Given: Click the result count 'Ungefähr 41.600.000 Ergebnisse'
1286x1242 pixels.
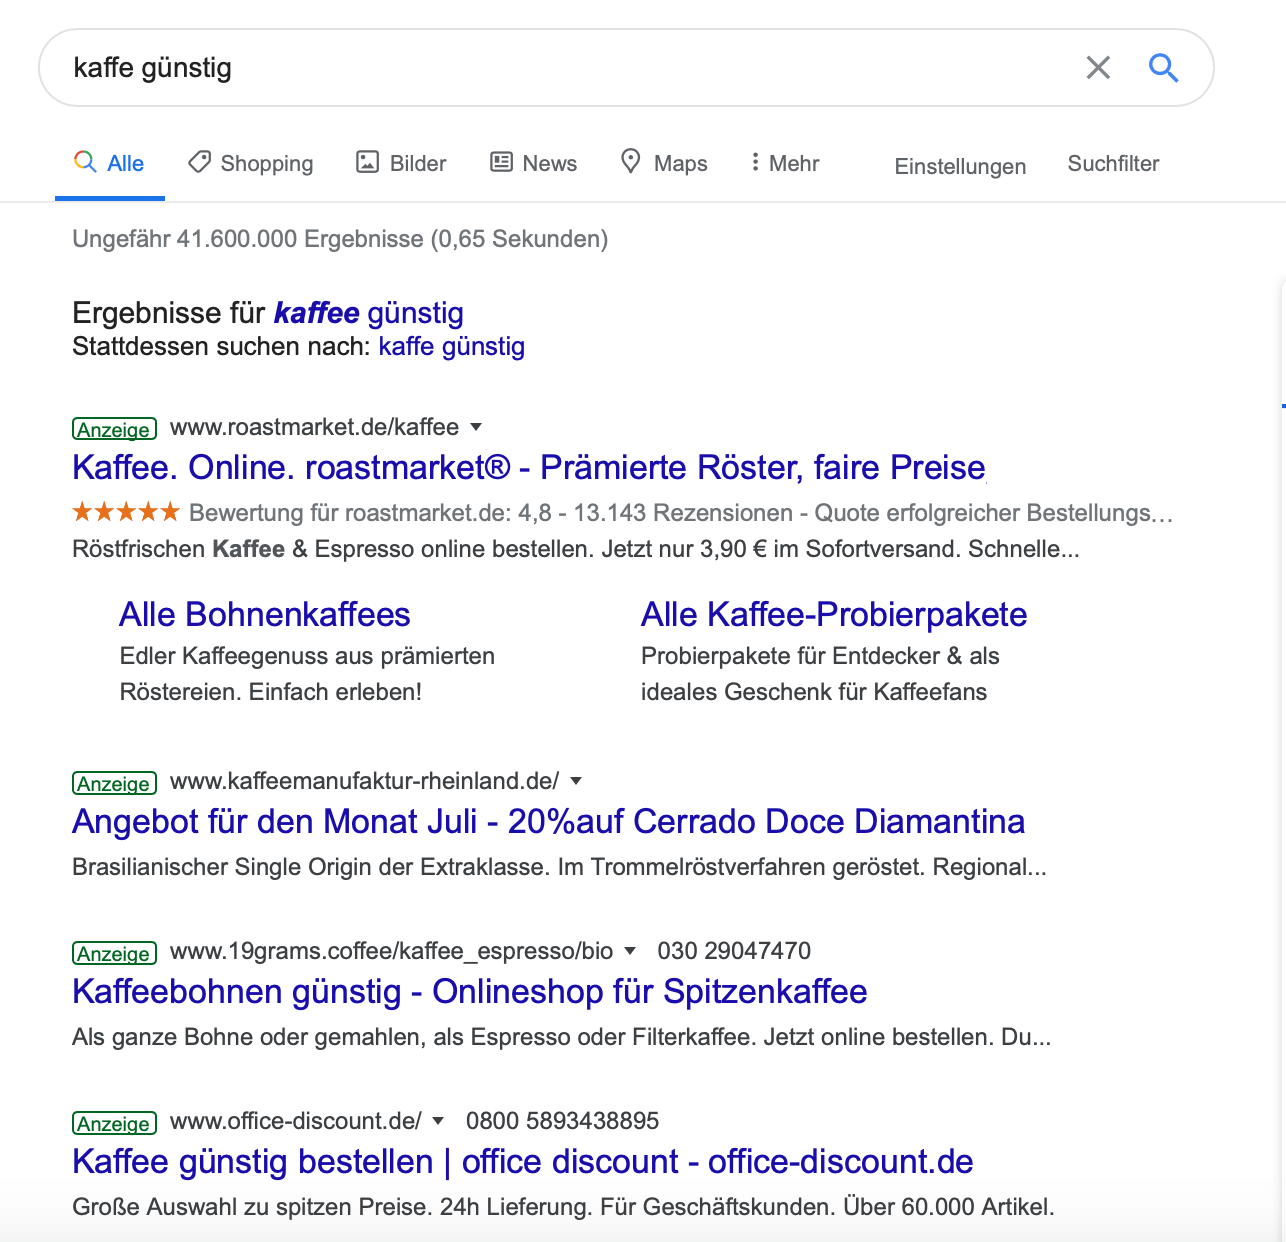Looking at the screenshot, I should [340, 239].
